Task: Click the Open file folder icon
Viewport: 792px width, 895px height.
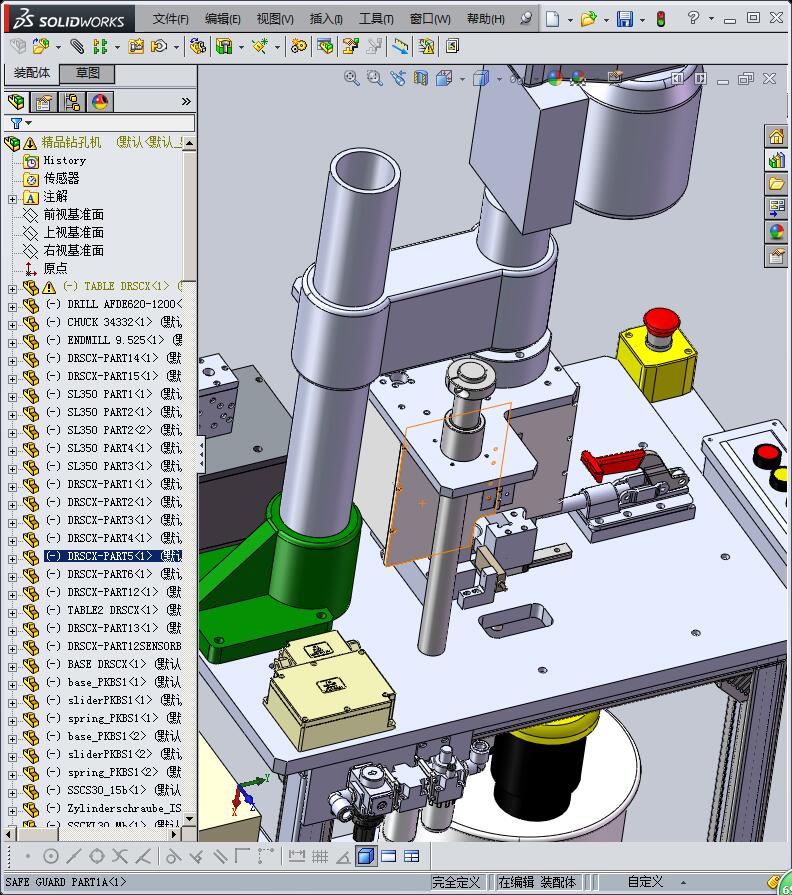Action: pos(588,19)
